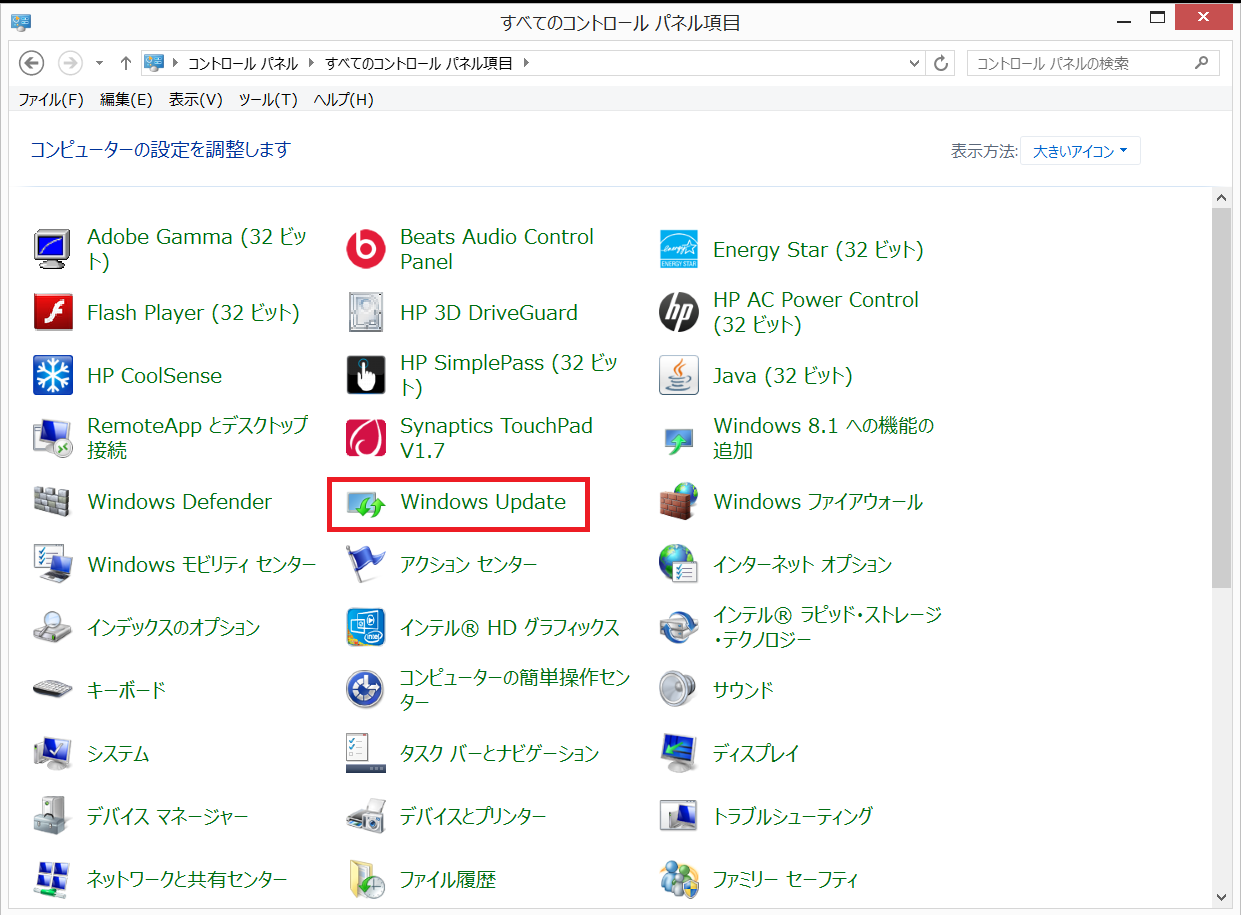
Task: Click the control panel search field
Action: click(x=1080, y=63)
